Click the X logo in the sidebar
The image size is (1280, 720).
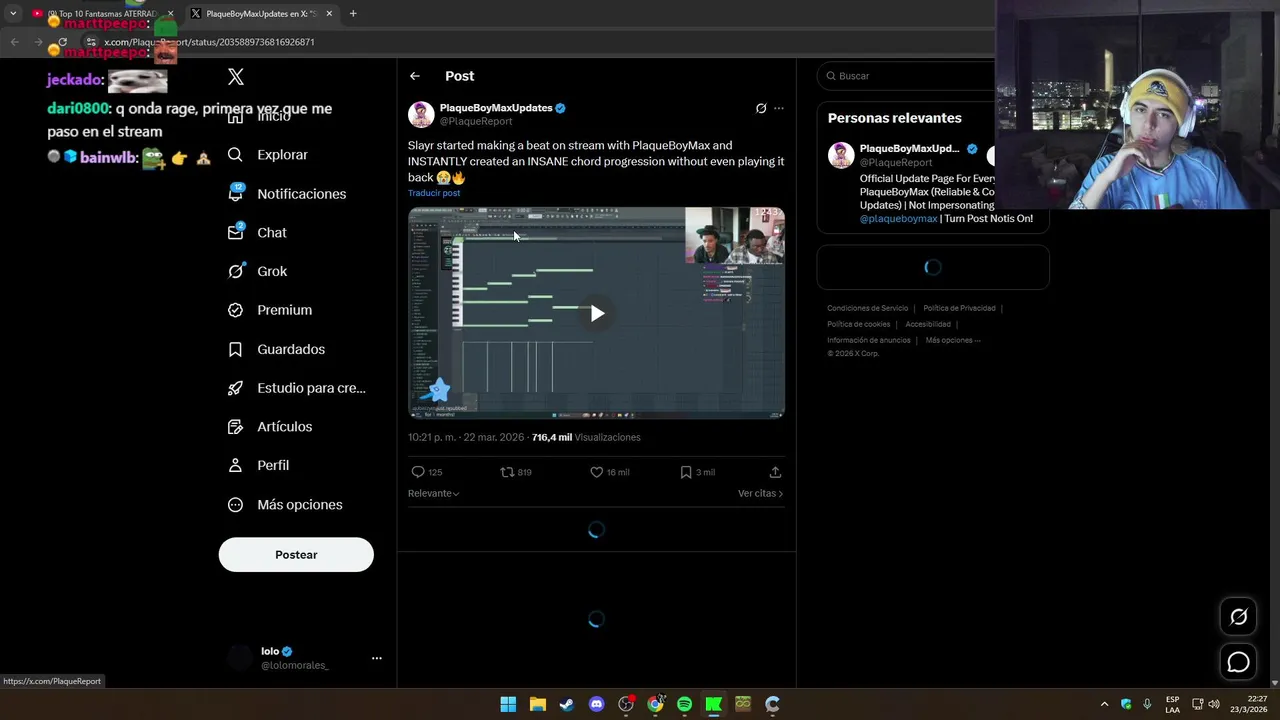236,77
